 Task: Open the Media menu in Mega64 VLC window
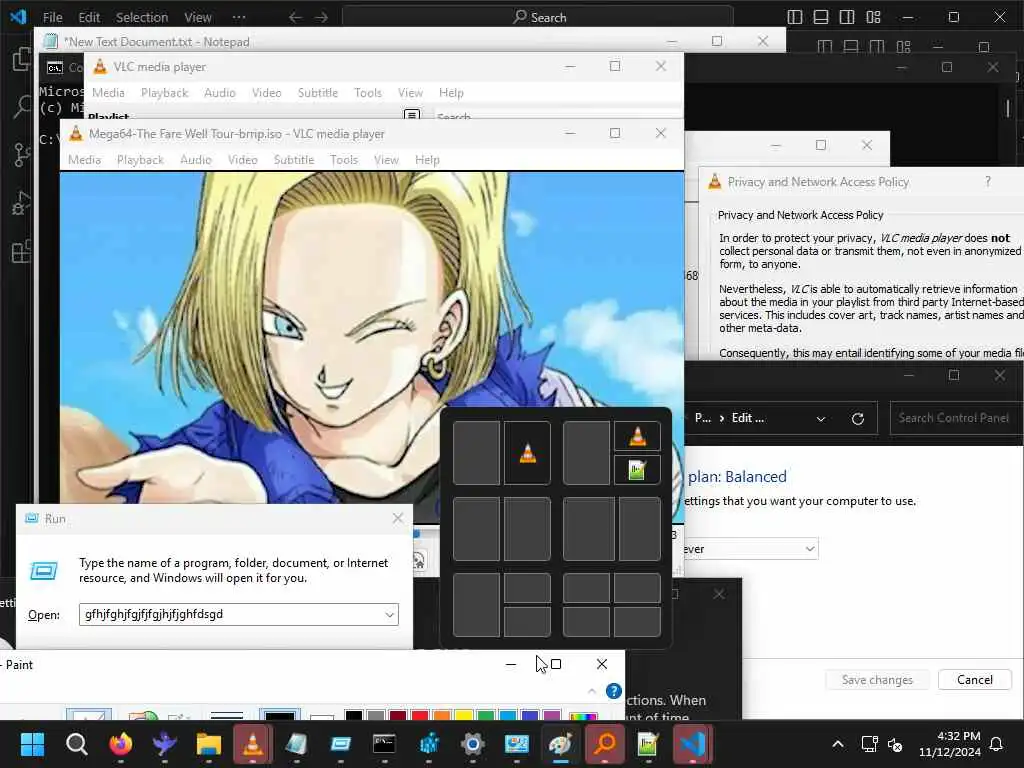coord(84,160)
